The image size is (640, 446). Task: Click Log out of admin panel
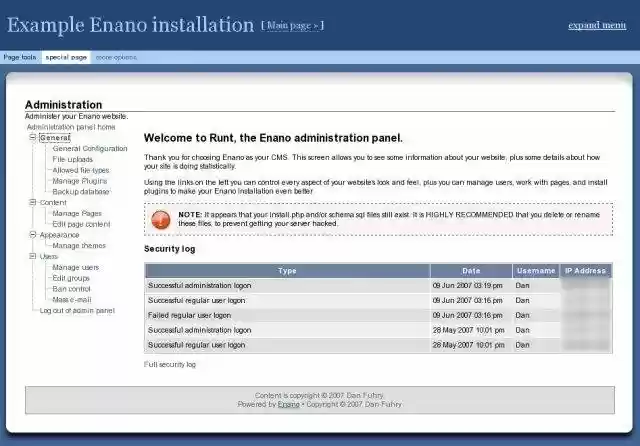coord(77,311)
